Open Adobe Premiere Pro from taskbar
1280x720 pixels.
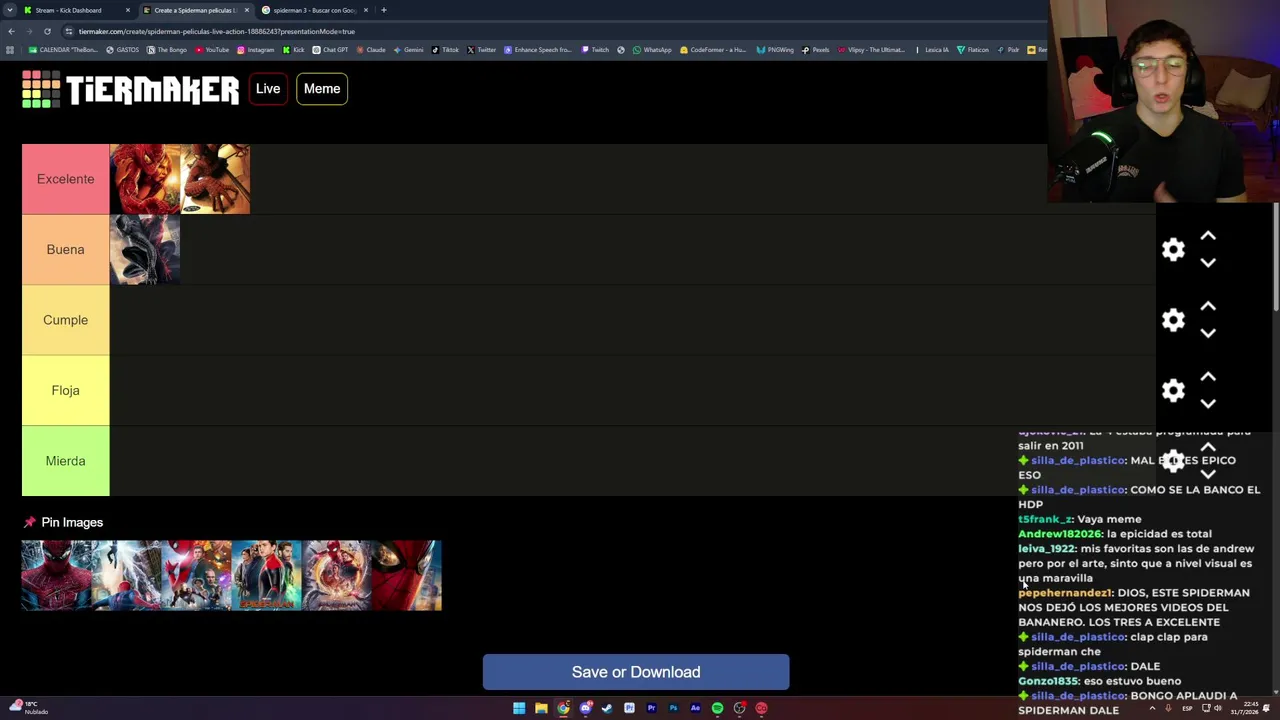tap(651, 708)
